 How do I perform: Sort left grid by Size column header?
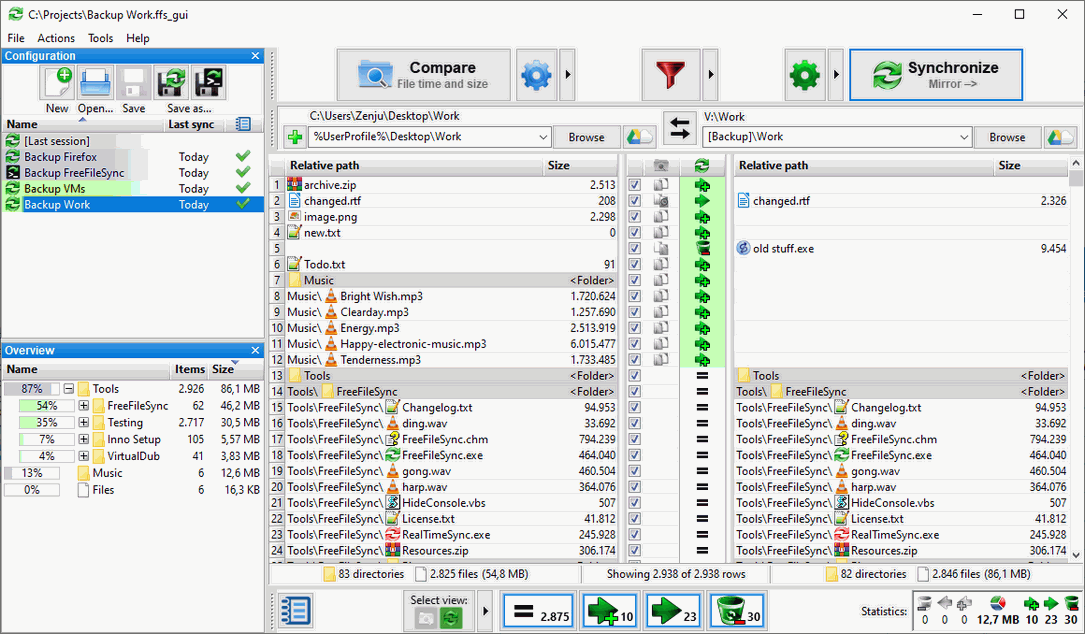580,165
